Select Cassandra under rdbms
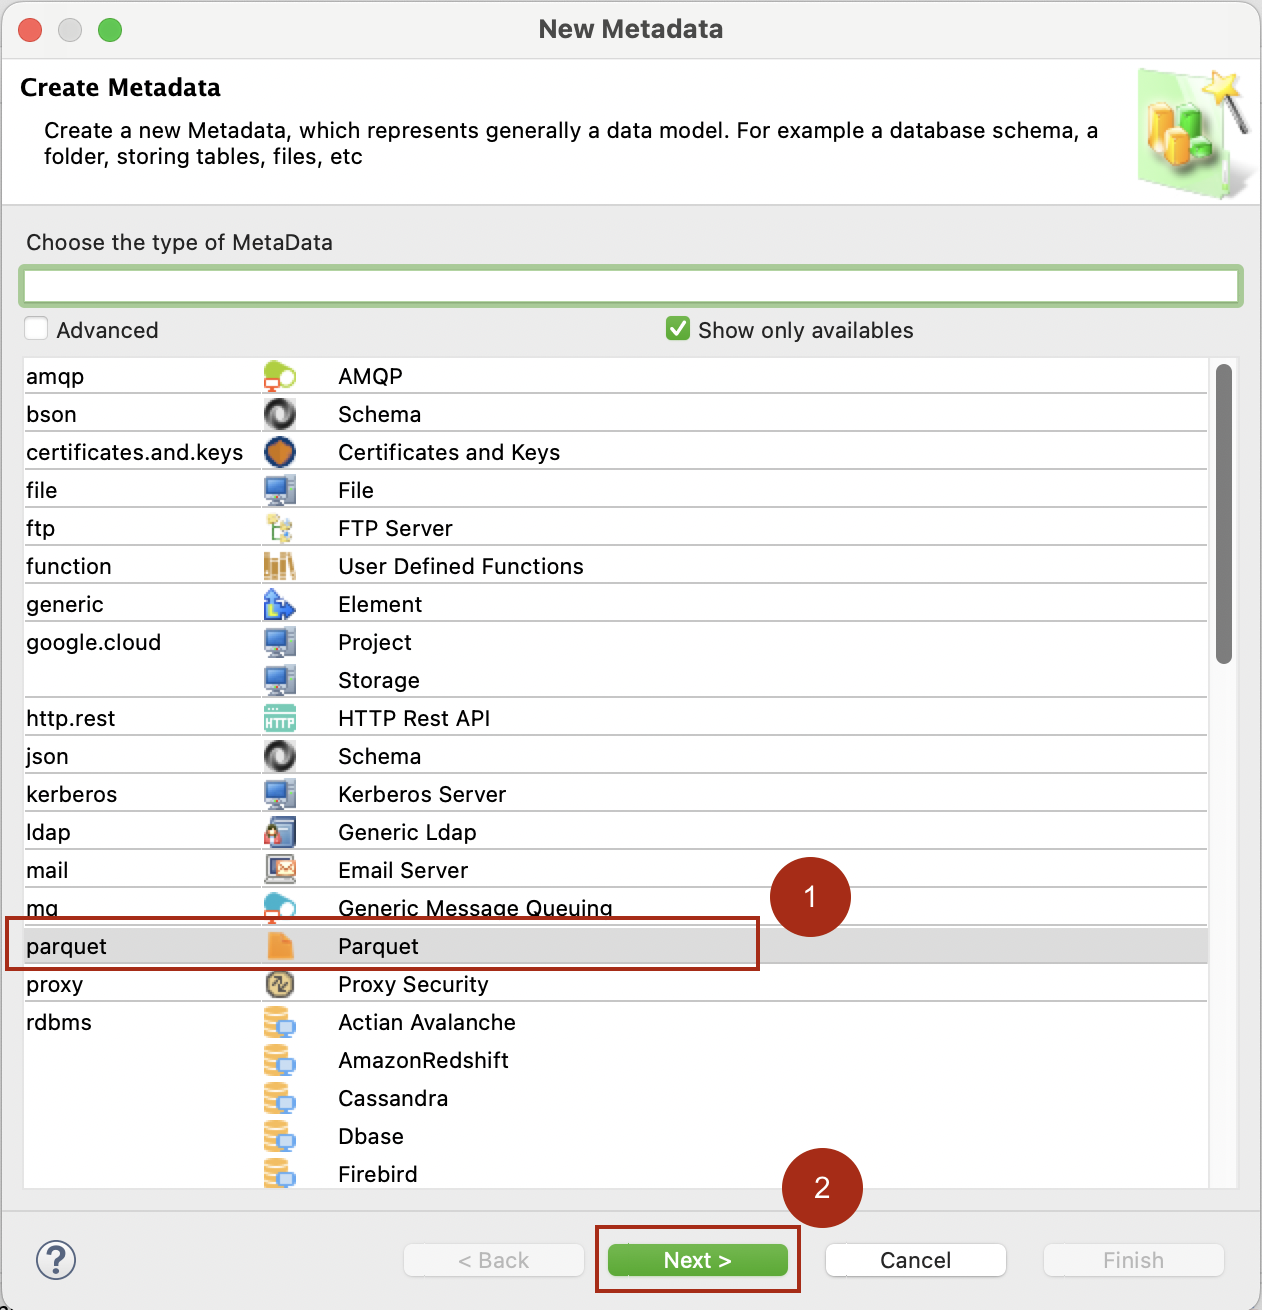1262x1310 pixels. point(393,1098)
